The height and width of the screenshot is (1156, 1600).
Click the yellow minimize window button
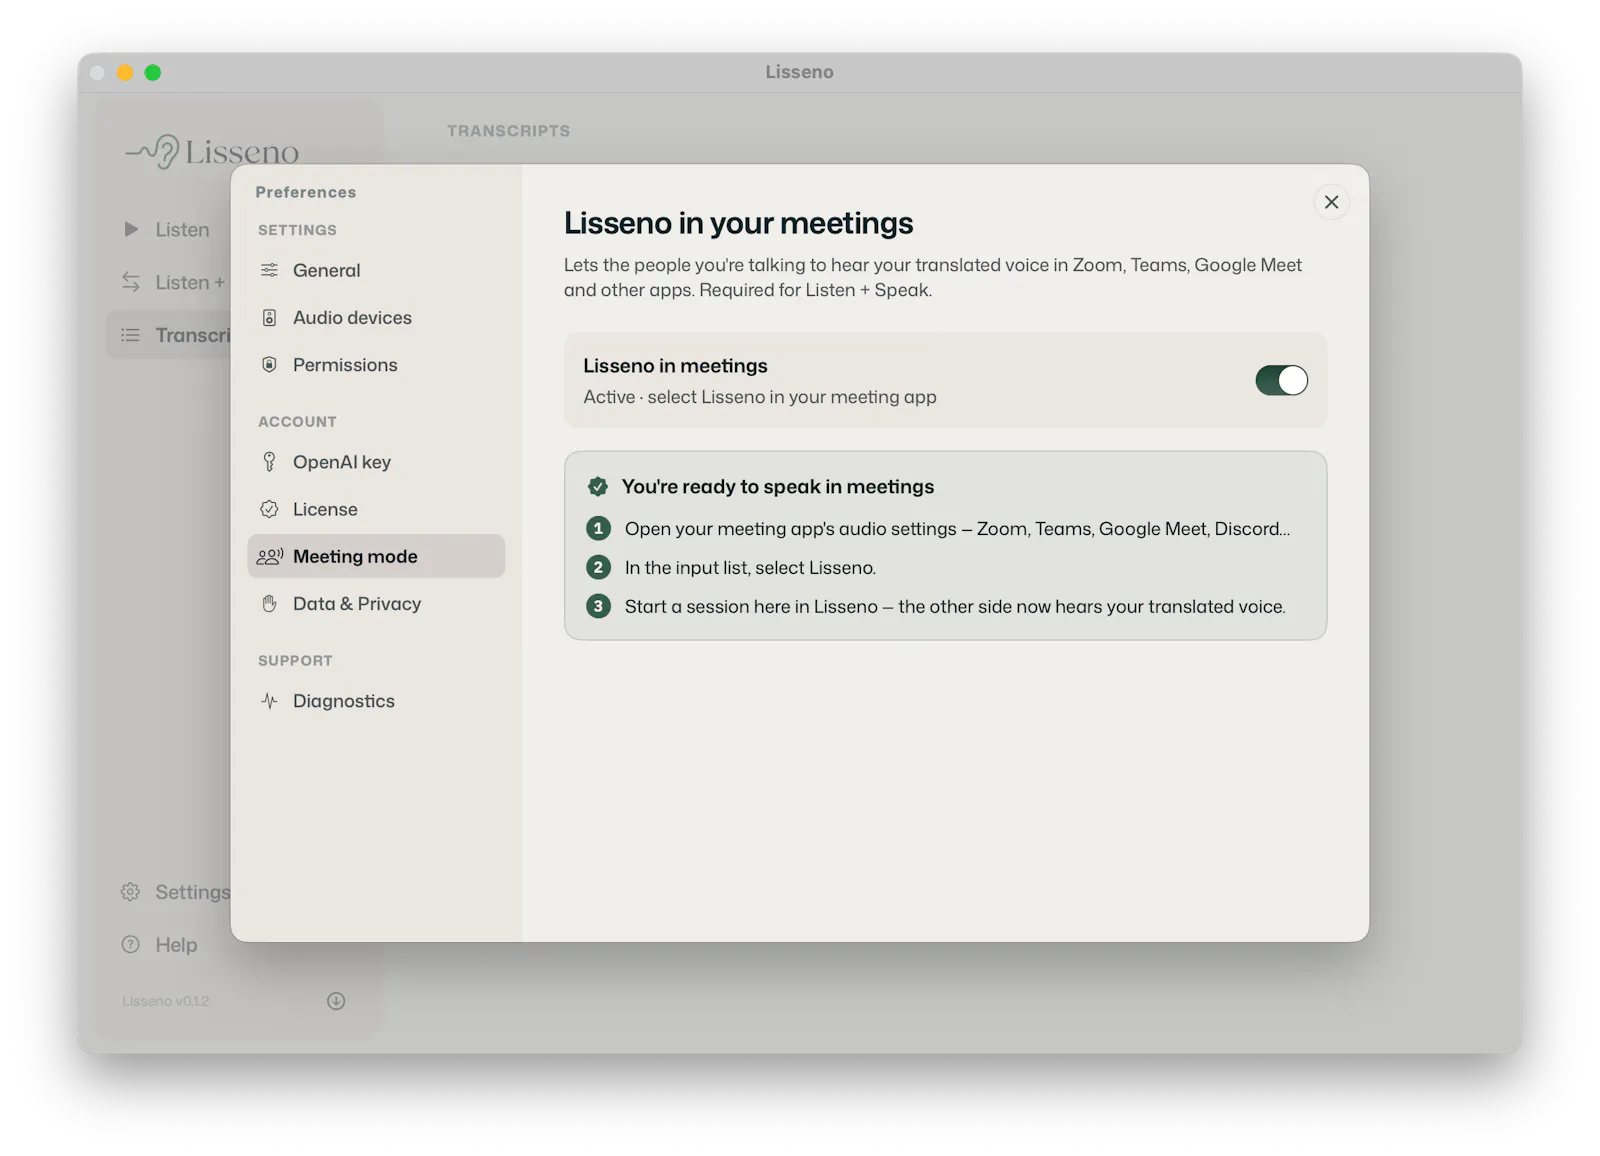pyautogui.click(x=125, y=72)
